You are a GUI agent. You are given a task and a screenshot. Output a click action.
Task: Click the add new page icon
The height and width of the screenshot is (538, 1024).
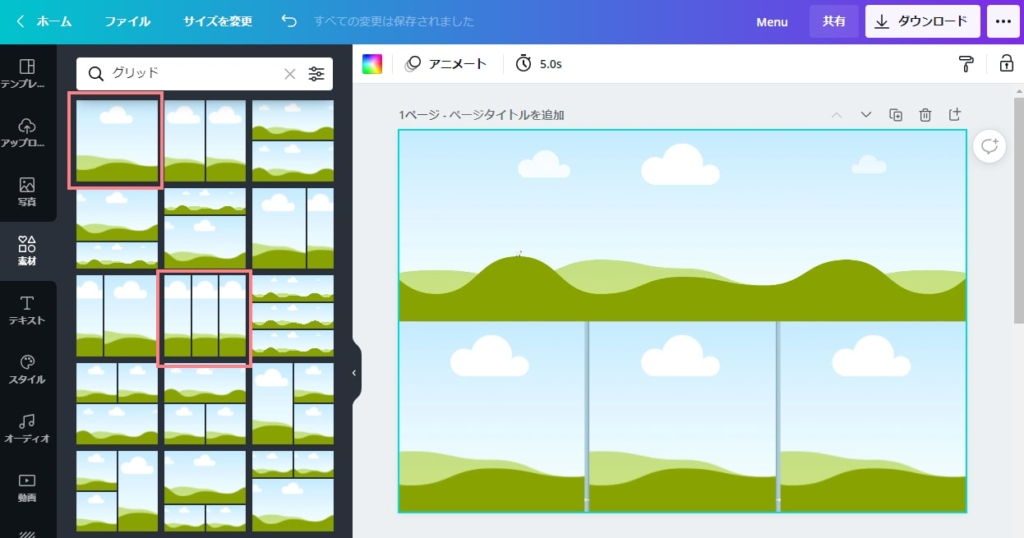point(955,115)
